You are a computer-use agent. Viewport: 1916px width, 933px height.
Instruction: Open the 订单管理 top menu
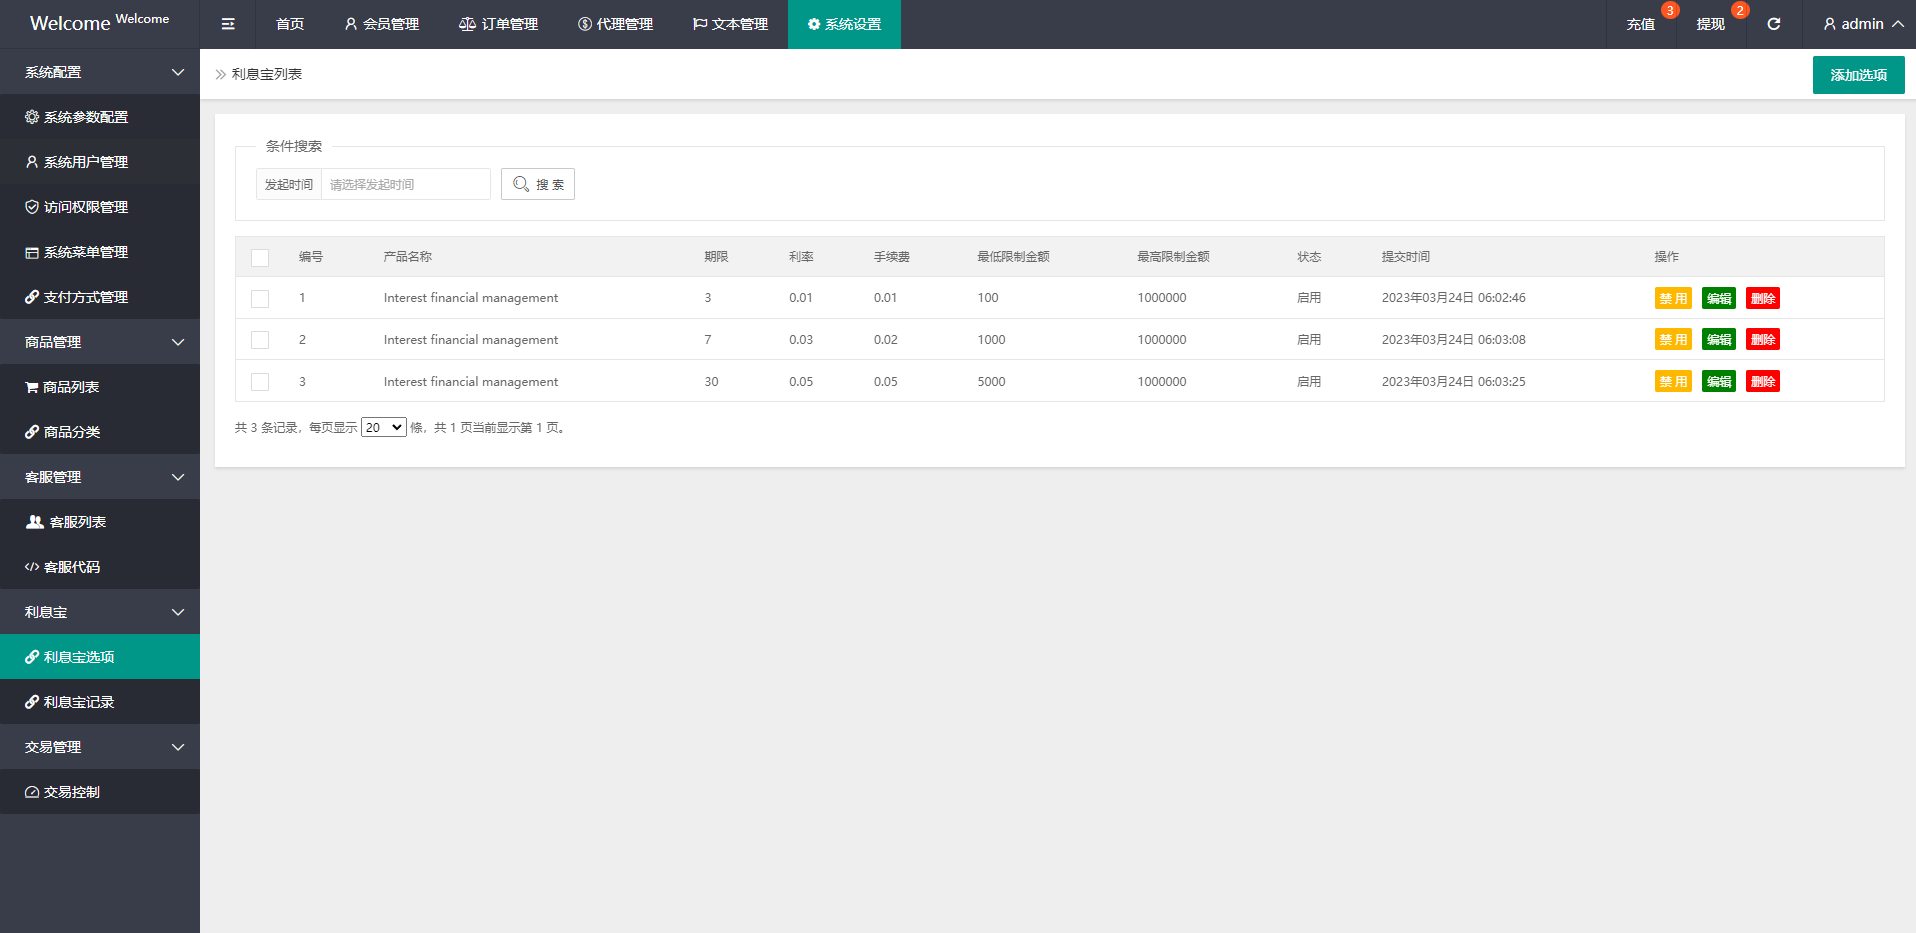click(x=498, y=24)
